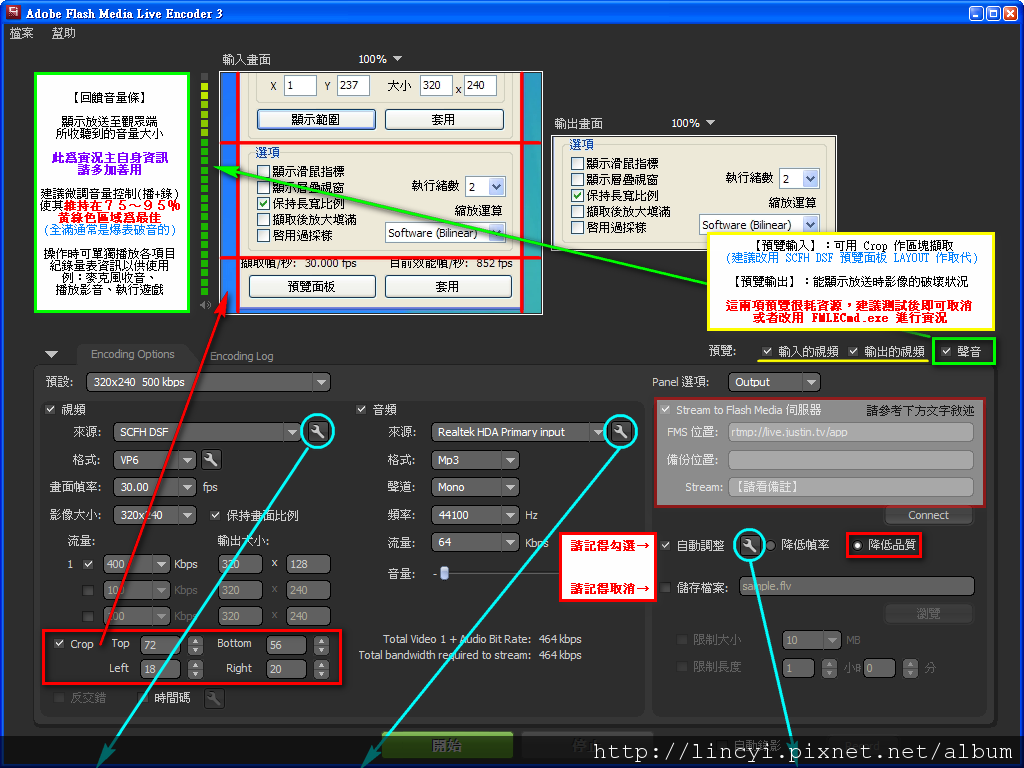
Task: Click the 'Total bandwidth required to stream:' text
Action: point(445,655)
